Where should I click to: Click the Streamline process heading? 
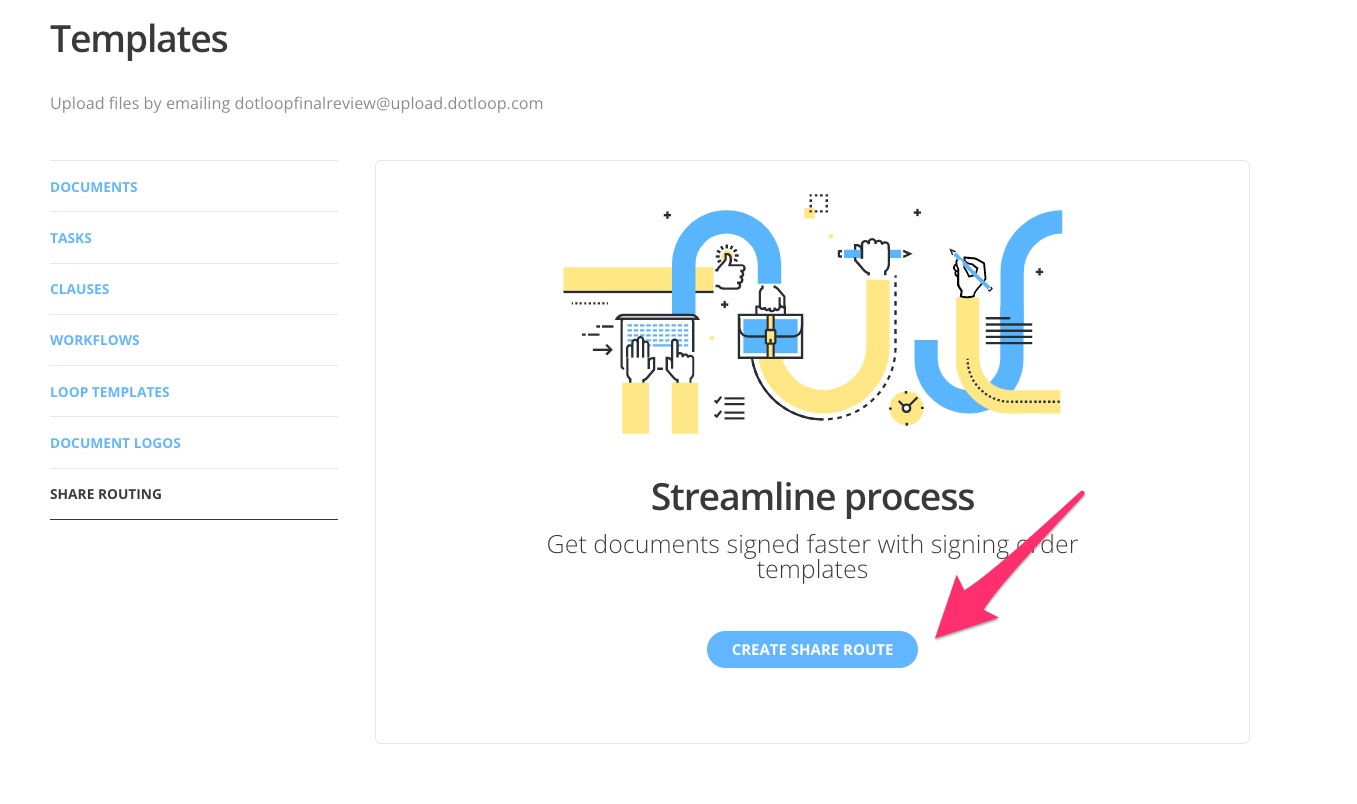pos(812,497)
